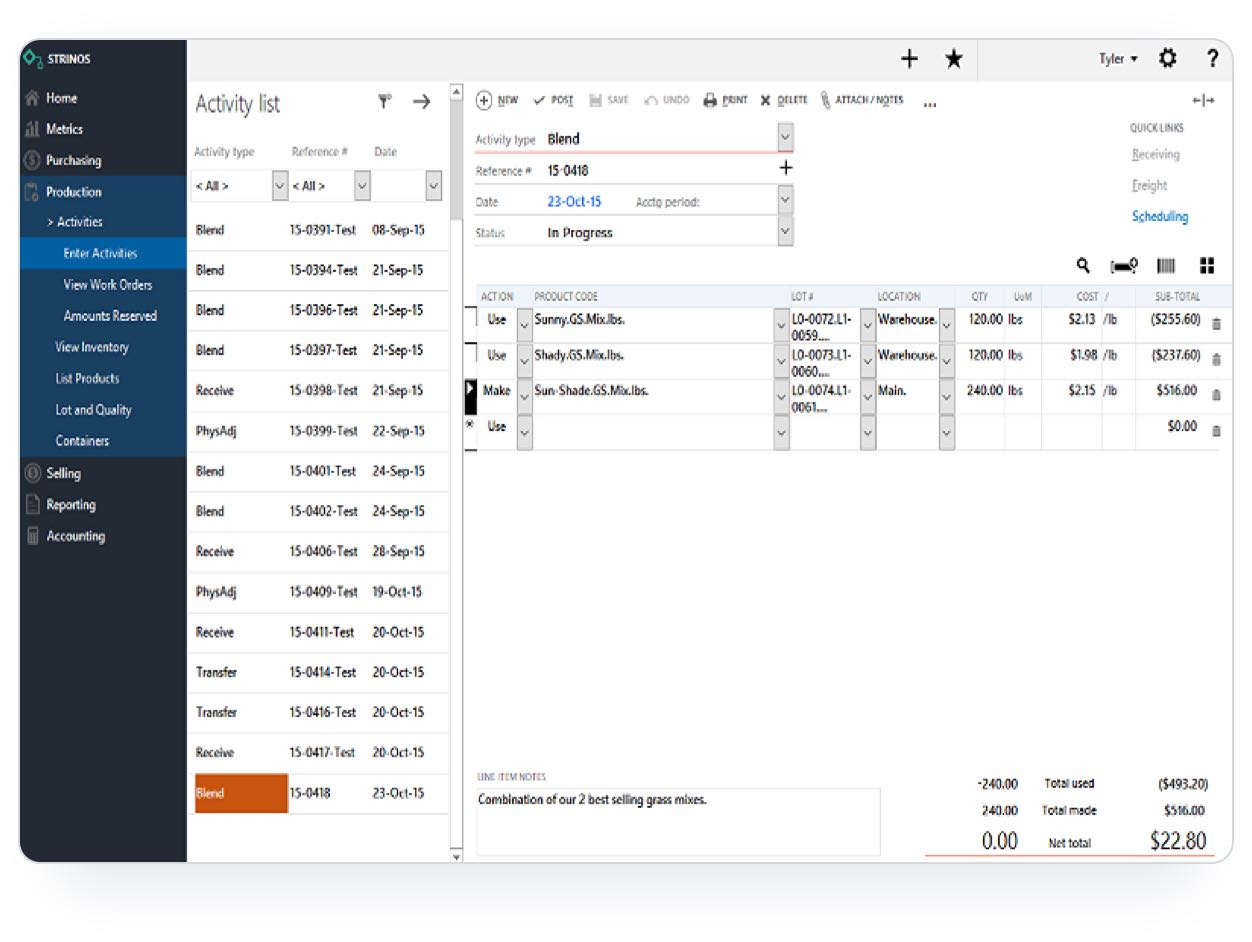Click the star favorites icon in the top bar
Screen dimensions: 1252x942
tap(953, 59)
